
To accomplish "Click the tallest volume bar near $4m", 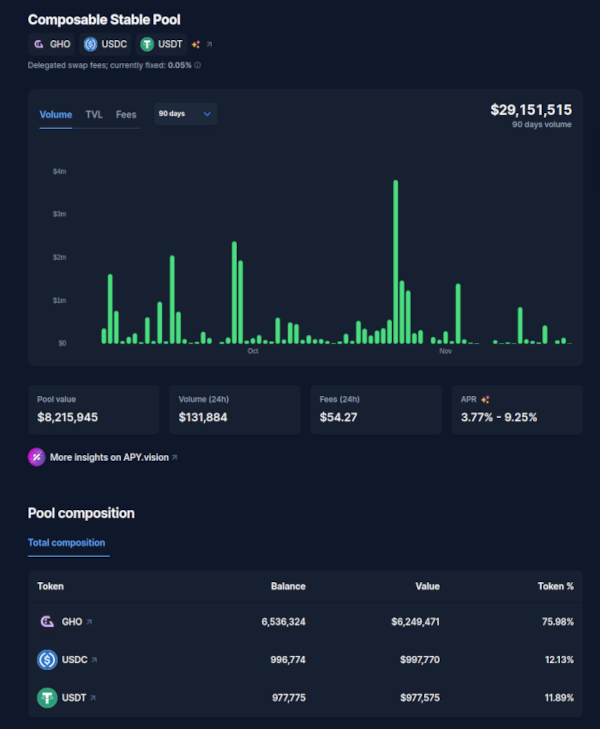I will 396,262.
